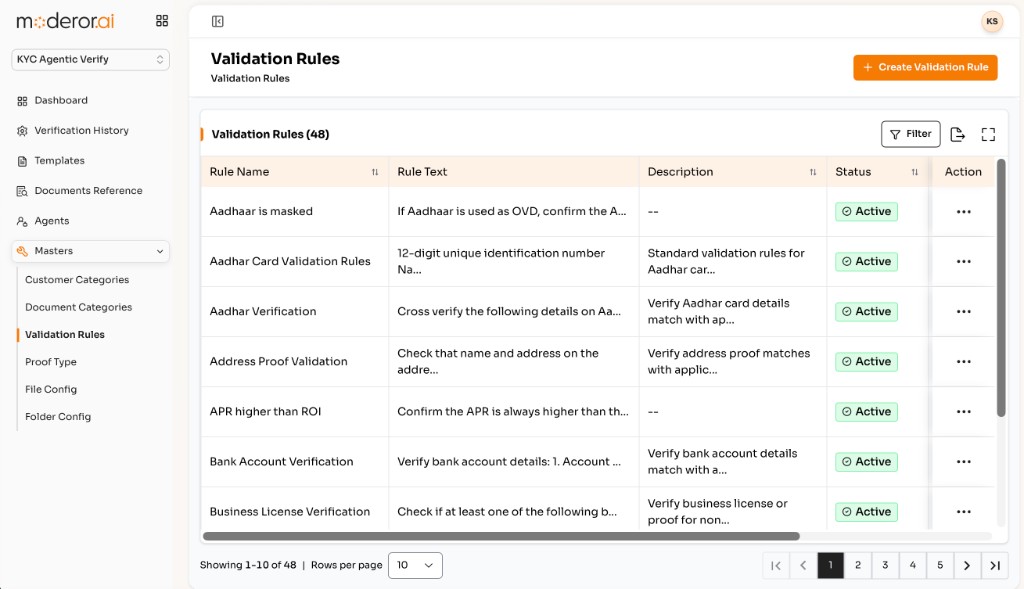Select Validation Rules submenu item
Viewport: 1024px width, 589px height.
pos(65,334)
